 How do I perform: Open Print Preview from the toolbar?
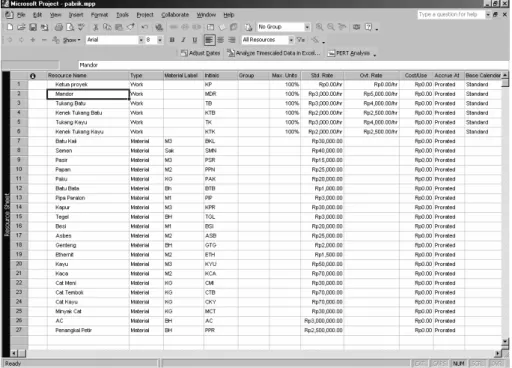[70, 27]
